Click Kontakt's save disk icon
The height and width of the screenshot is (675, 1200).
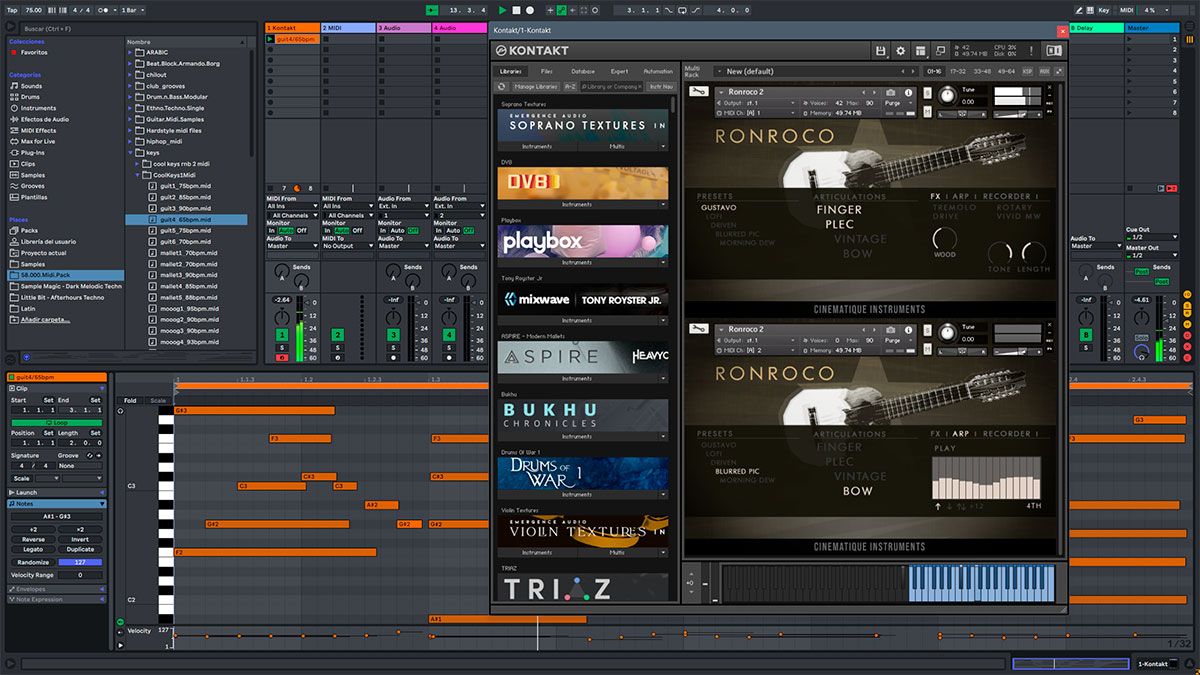(x=880, y=50)
